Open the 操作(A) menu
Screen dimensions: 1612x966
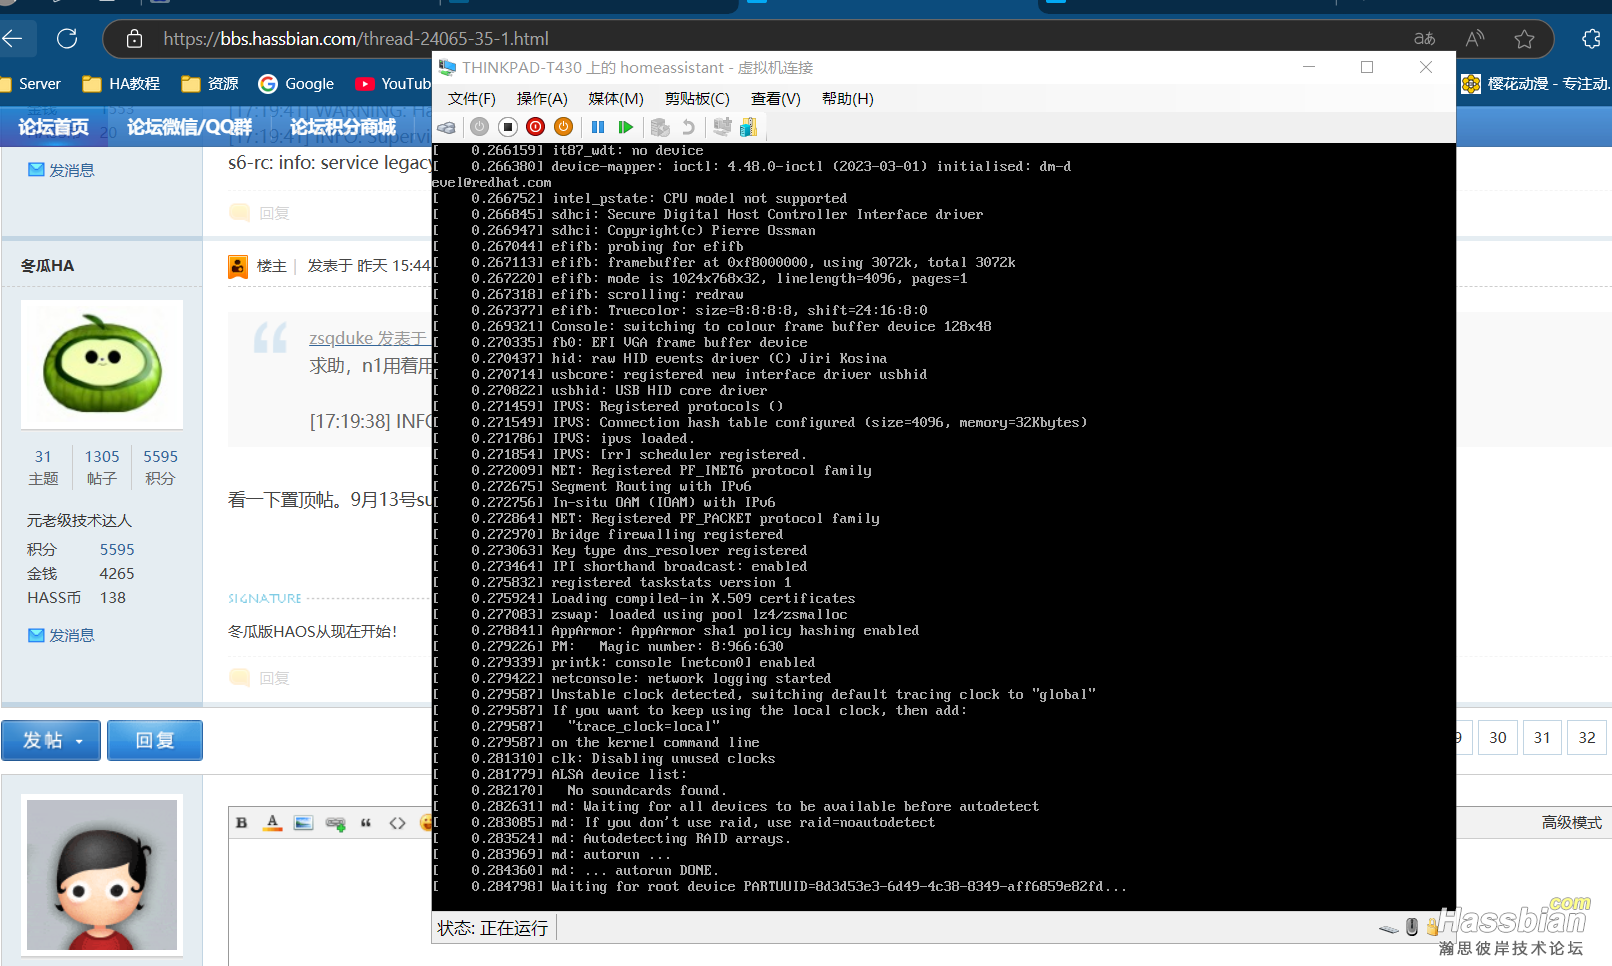tap(542, 98)
